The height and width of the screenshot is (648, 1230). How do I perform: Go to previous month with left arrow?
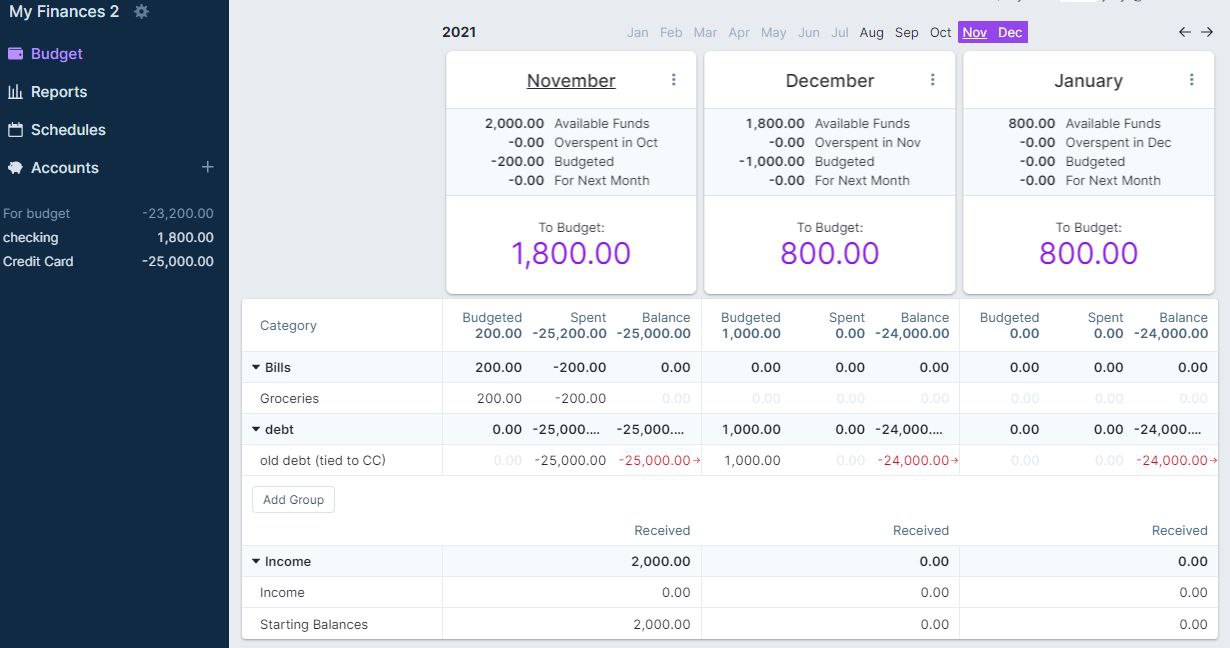coord(1185,32)
